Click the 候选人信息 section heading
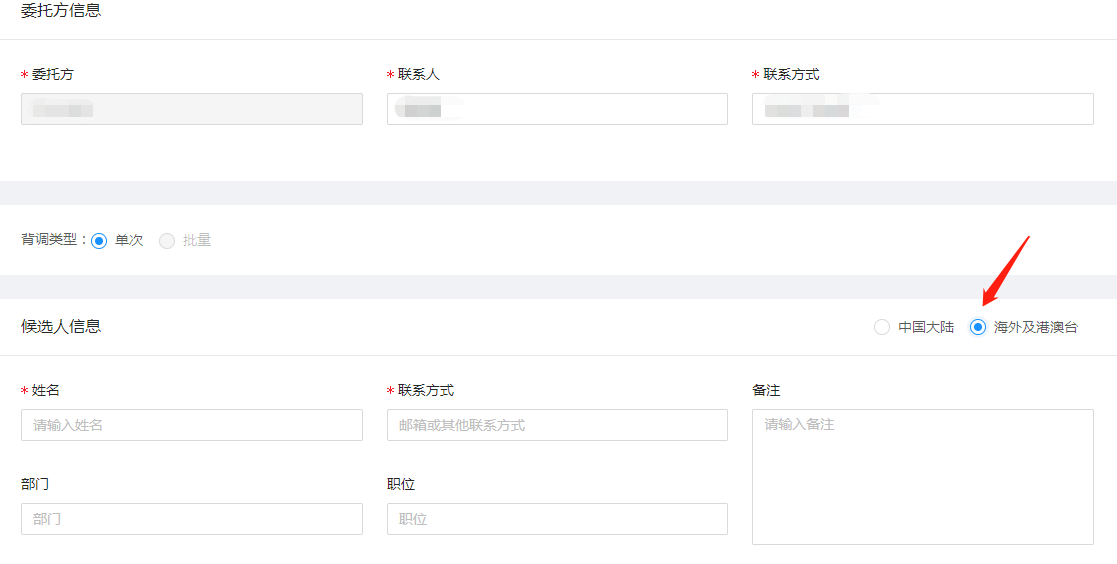The width and height of the screenshot is (1117, 564). pyautogui.click(x=61, y=326)
